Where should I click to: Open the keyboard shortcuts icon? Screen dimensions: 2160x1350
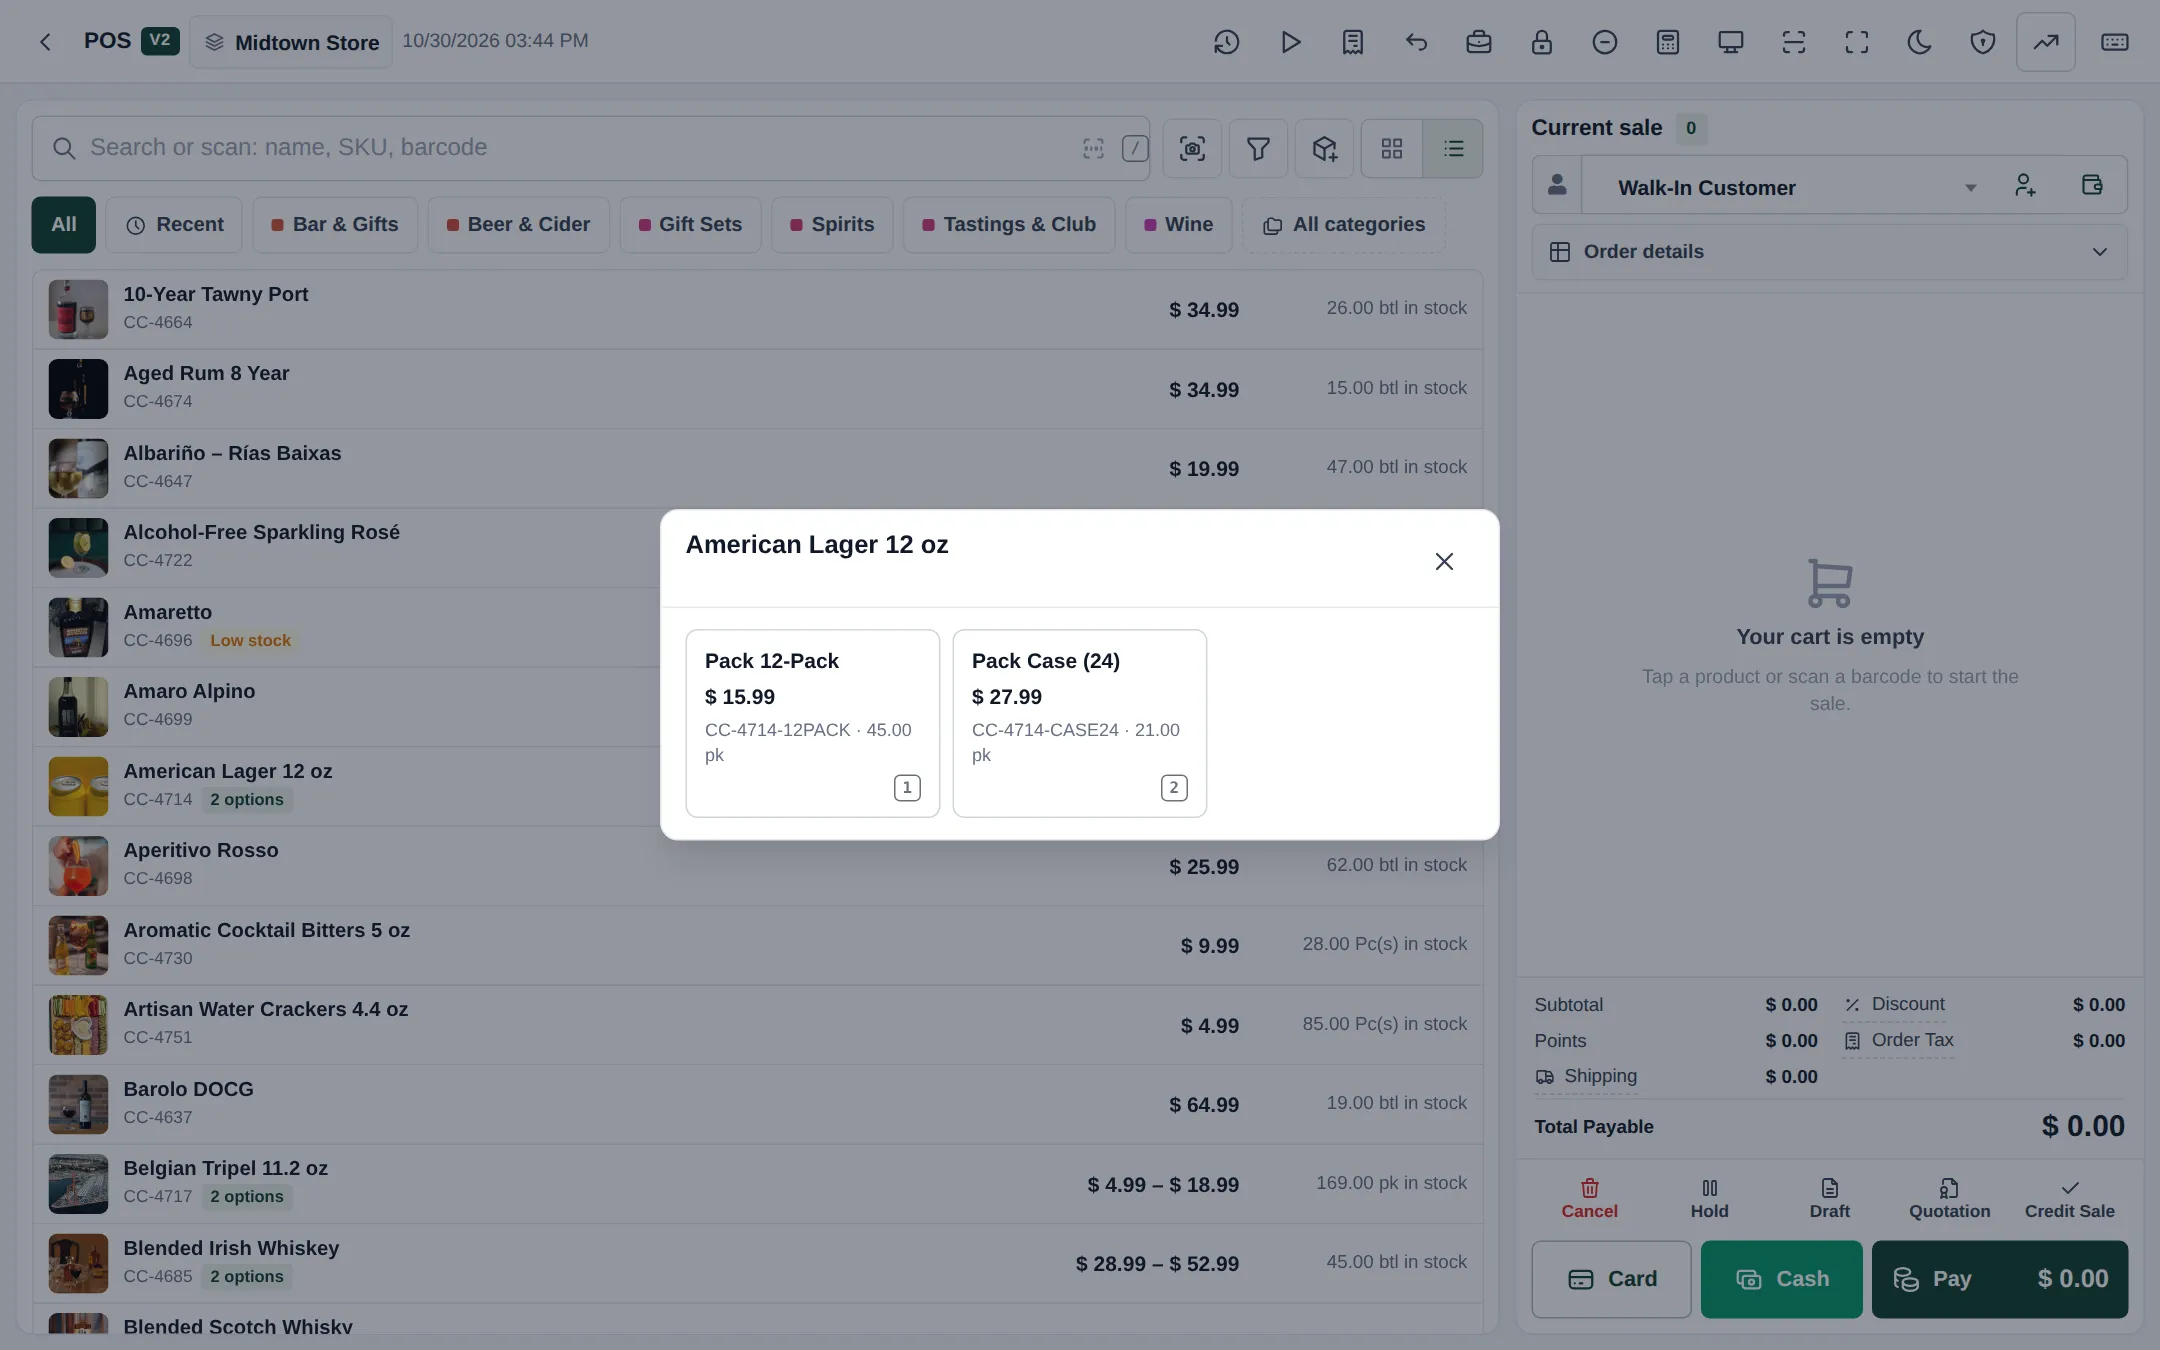[x=2115, y=42]
